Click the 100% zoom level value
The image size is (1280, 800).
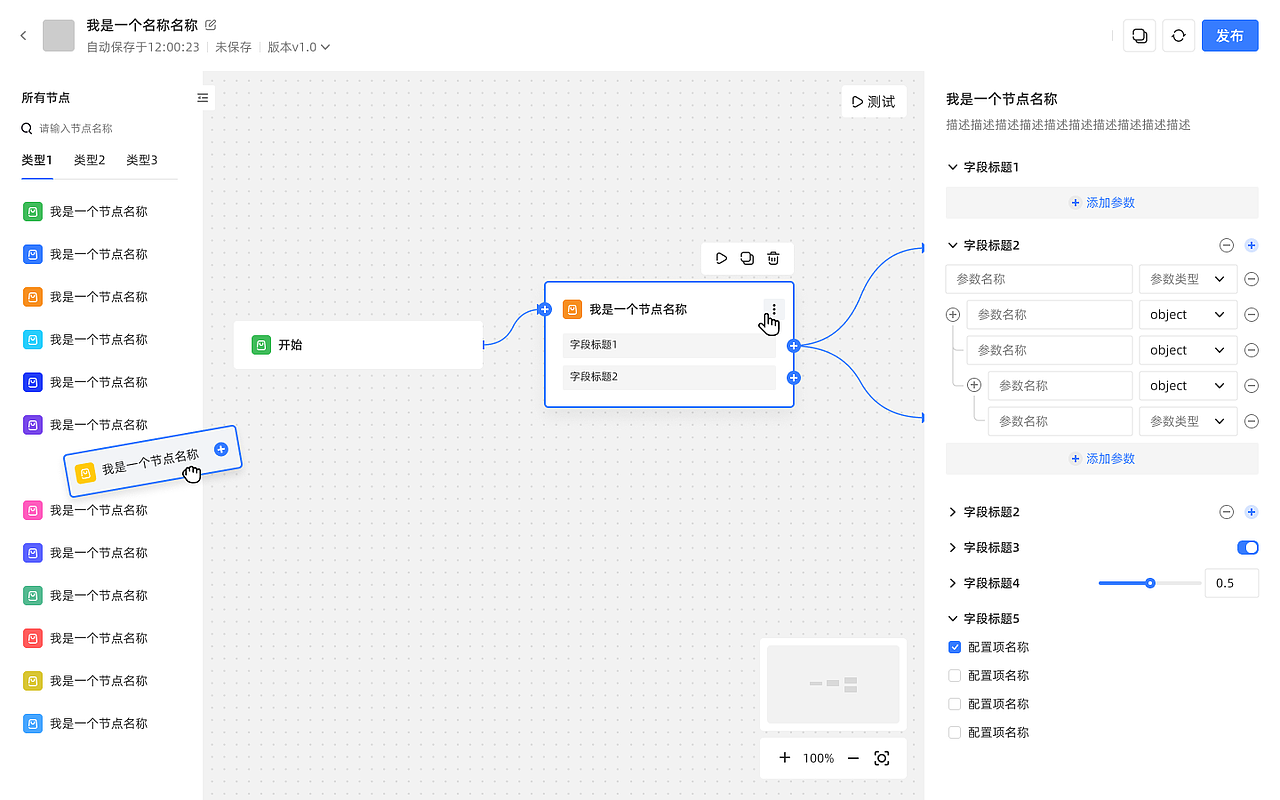tap(818, 758)
